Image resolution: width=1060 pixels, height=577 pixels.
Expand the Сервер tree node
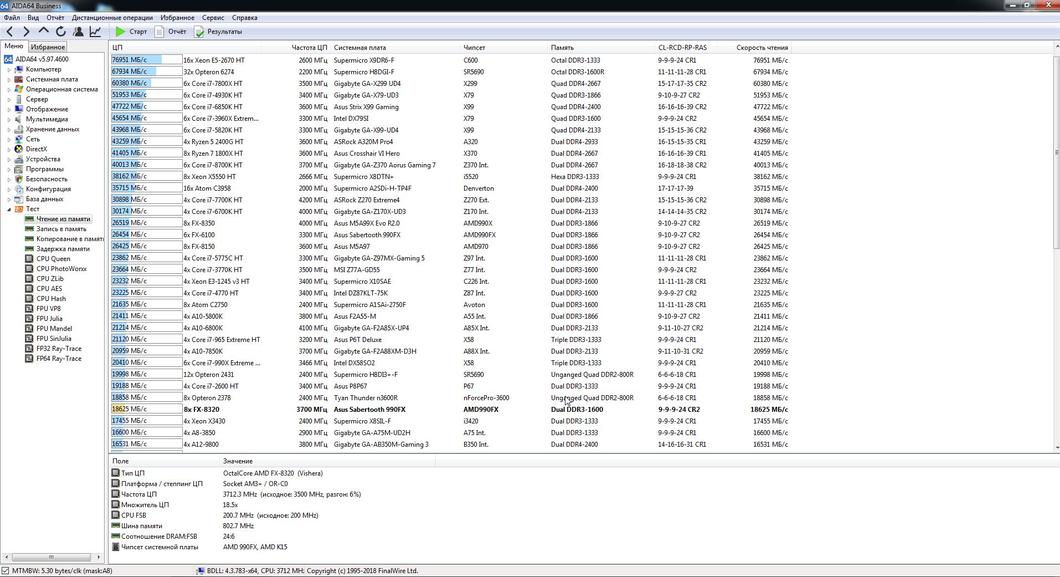point(9,99)
